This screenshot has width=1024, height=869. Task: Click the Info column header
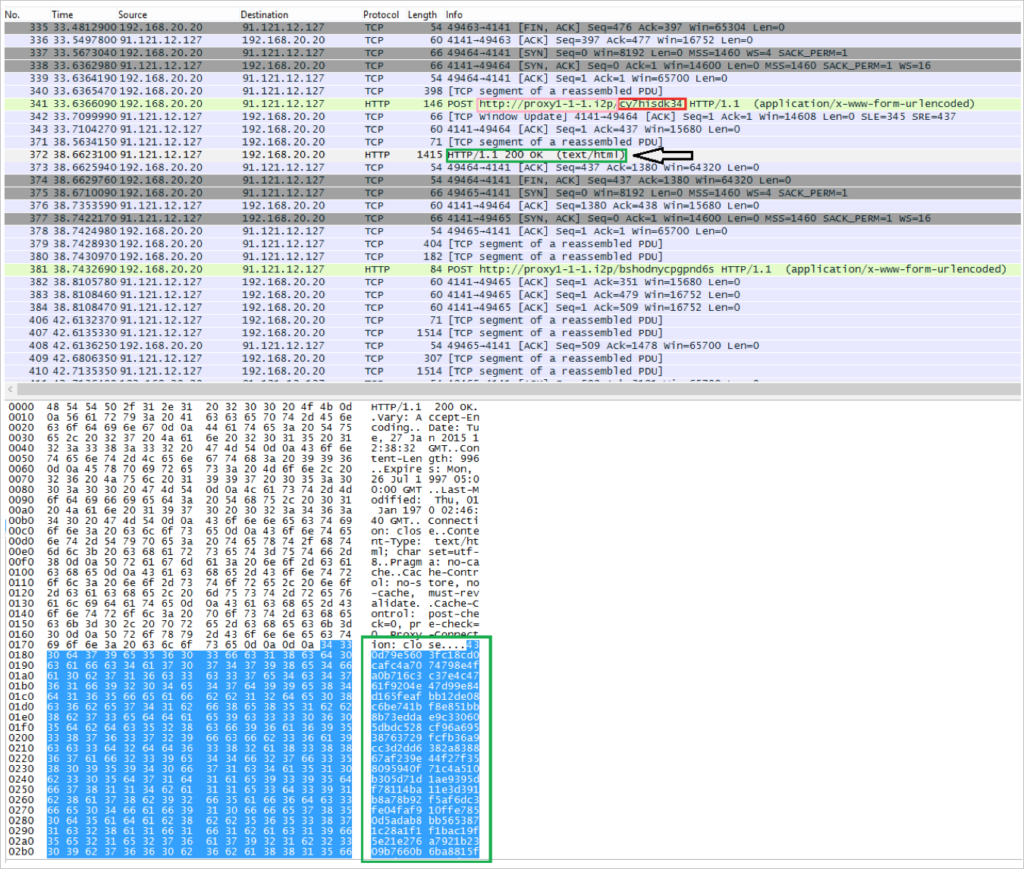[454, 15]
